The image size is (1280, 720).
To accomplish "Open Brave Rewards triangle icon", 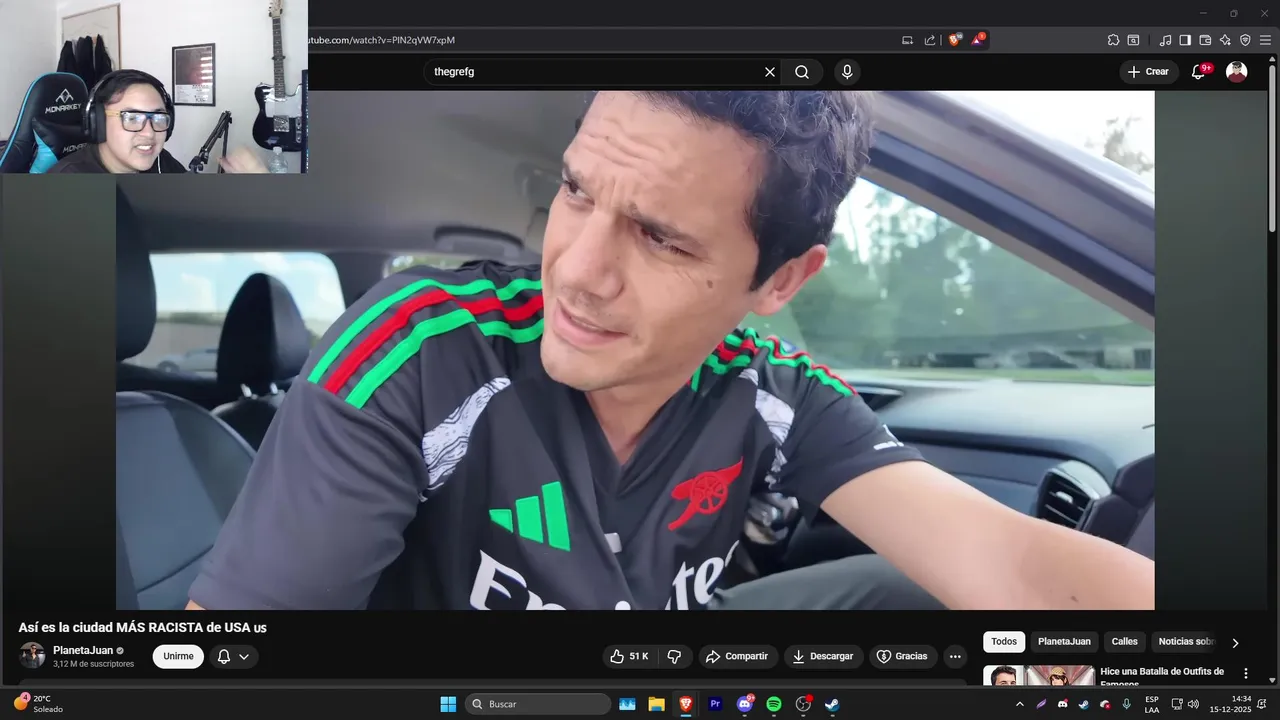I will coord(978,40).
